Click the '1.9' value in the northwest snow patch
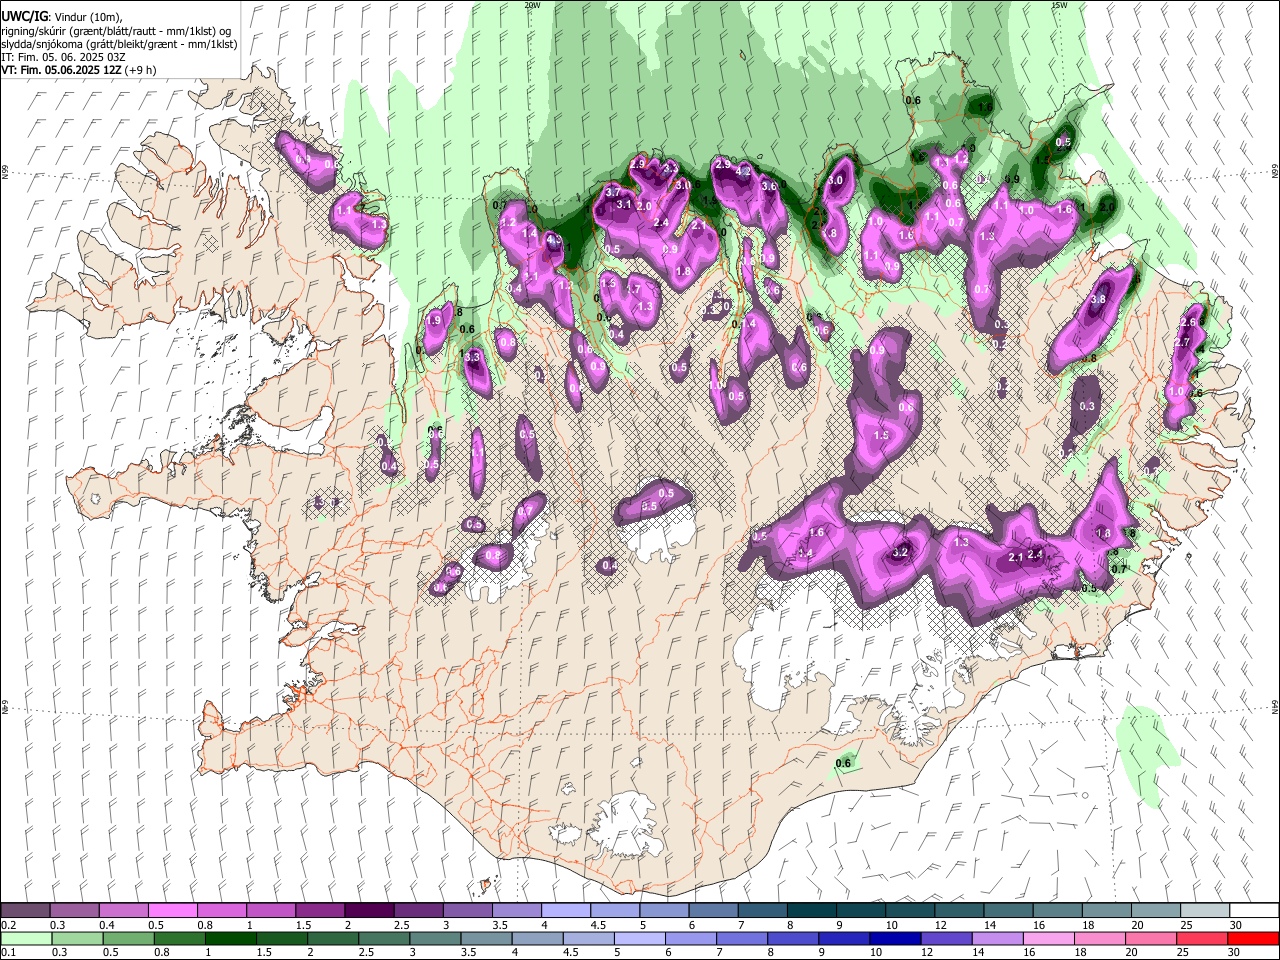1280x960 pixels. (435, 320)
